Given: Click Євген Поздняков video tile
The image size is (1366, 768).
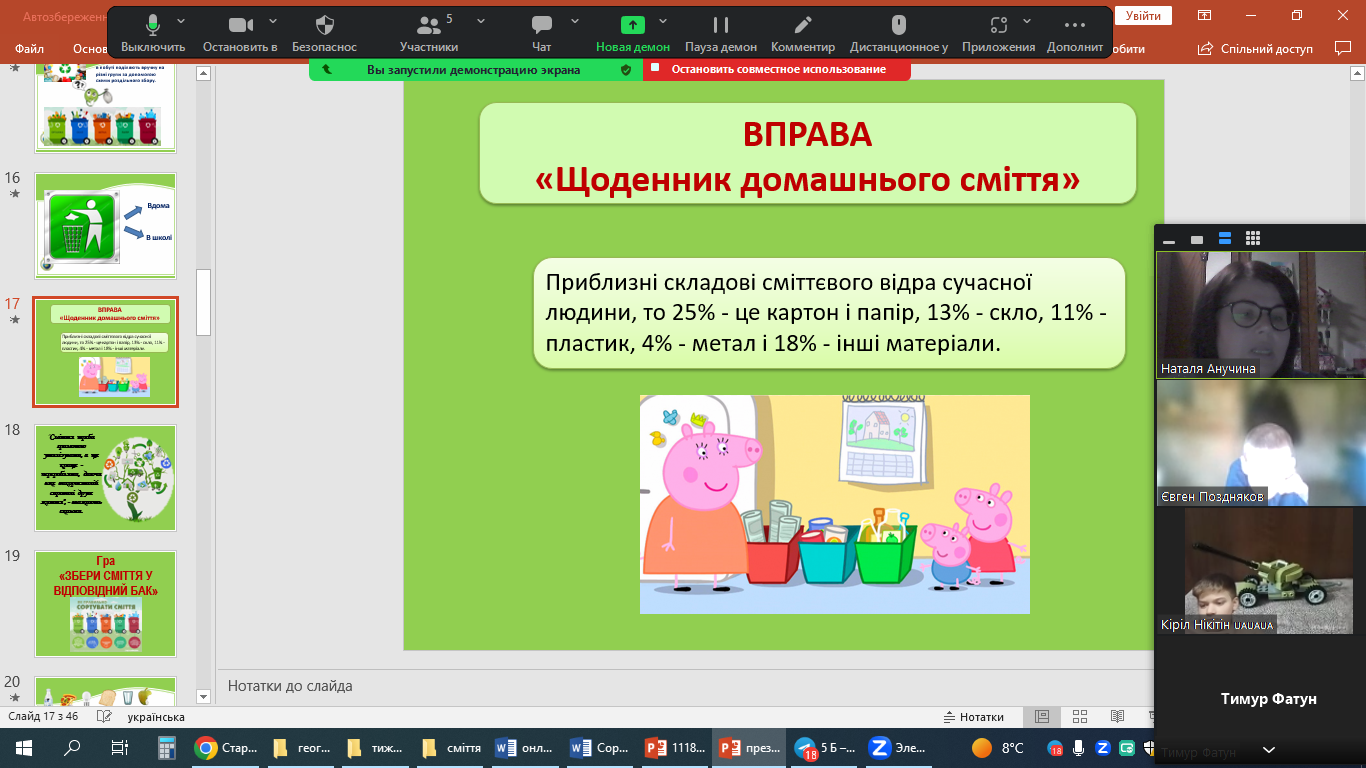Looking at the screenshot, I should click(1261, 443).
